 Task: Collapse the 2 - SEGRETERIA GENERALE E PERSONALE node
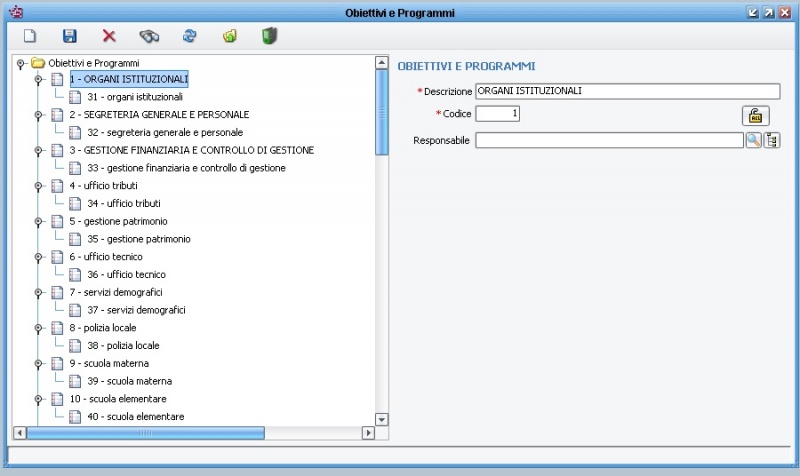click(38, 115)
